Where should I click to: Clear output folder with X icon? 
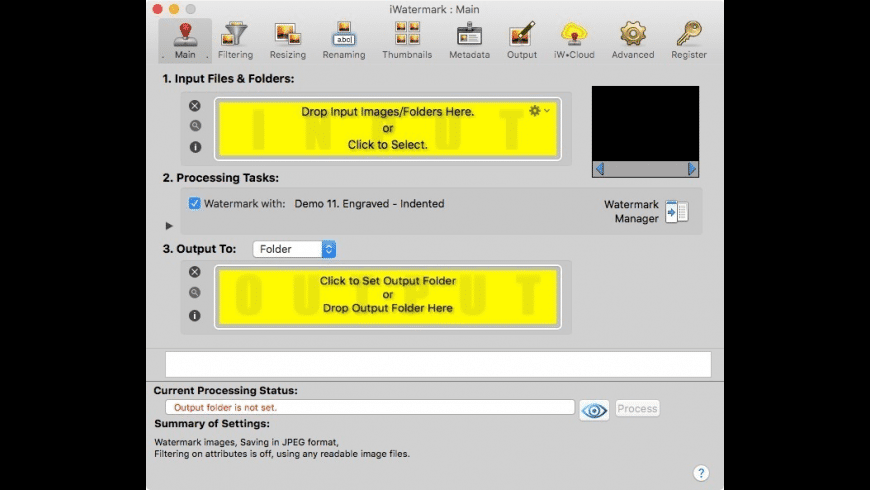194,272
